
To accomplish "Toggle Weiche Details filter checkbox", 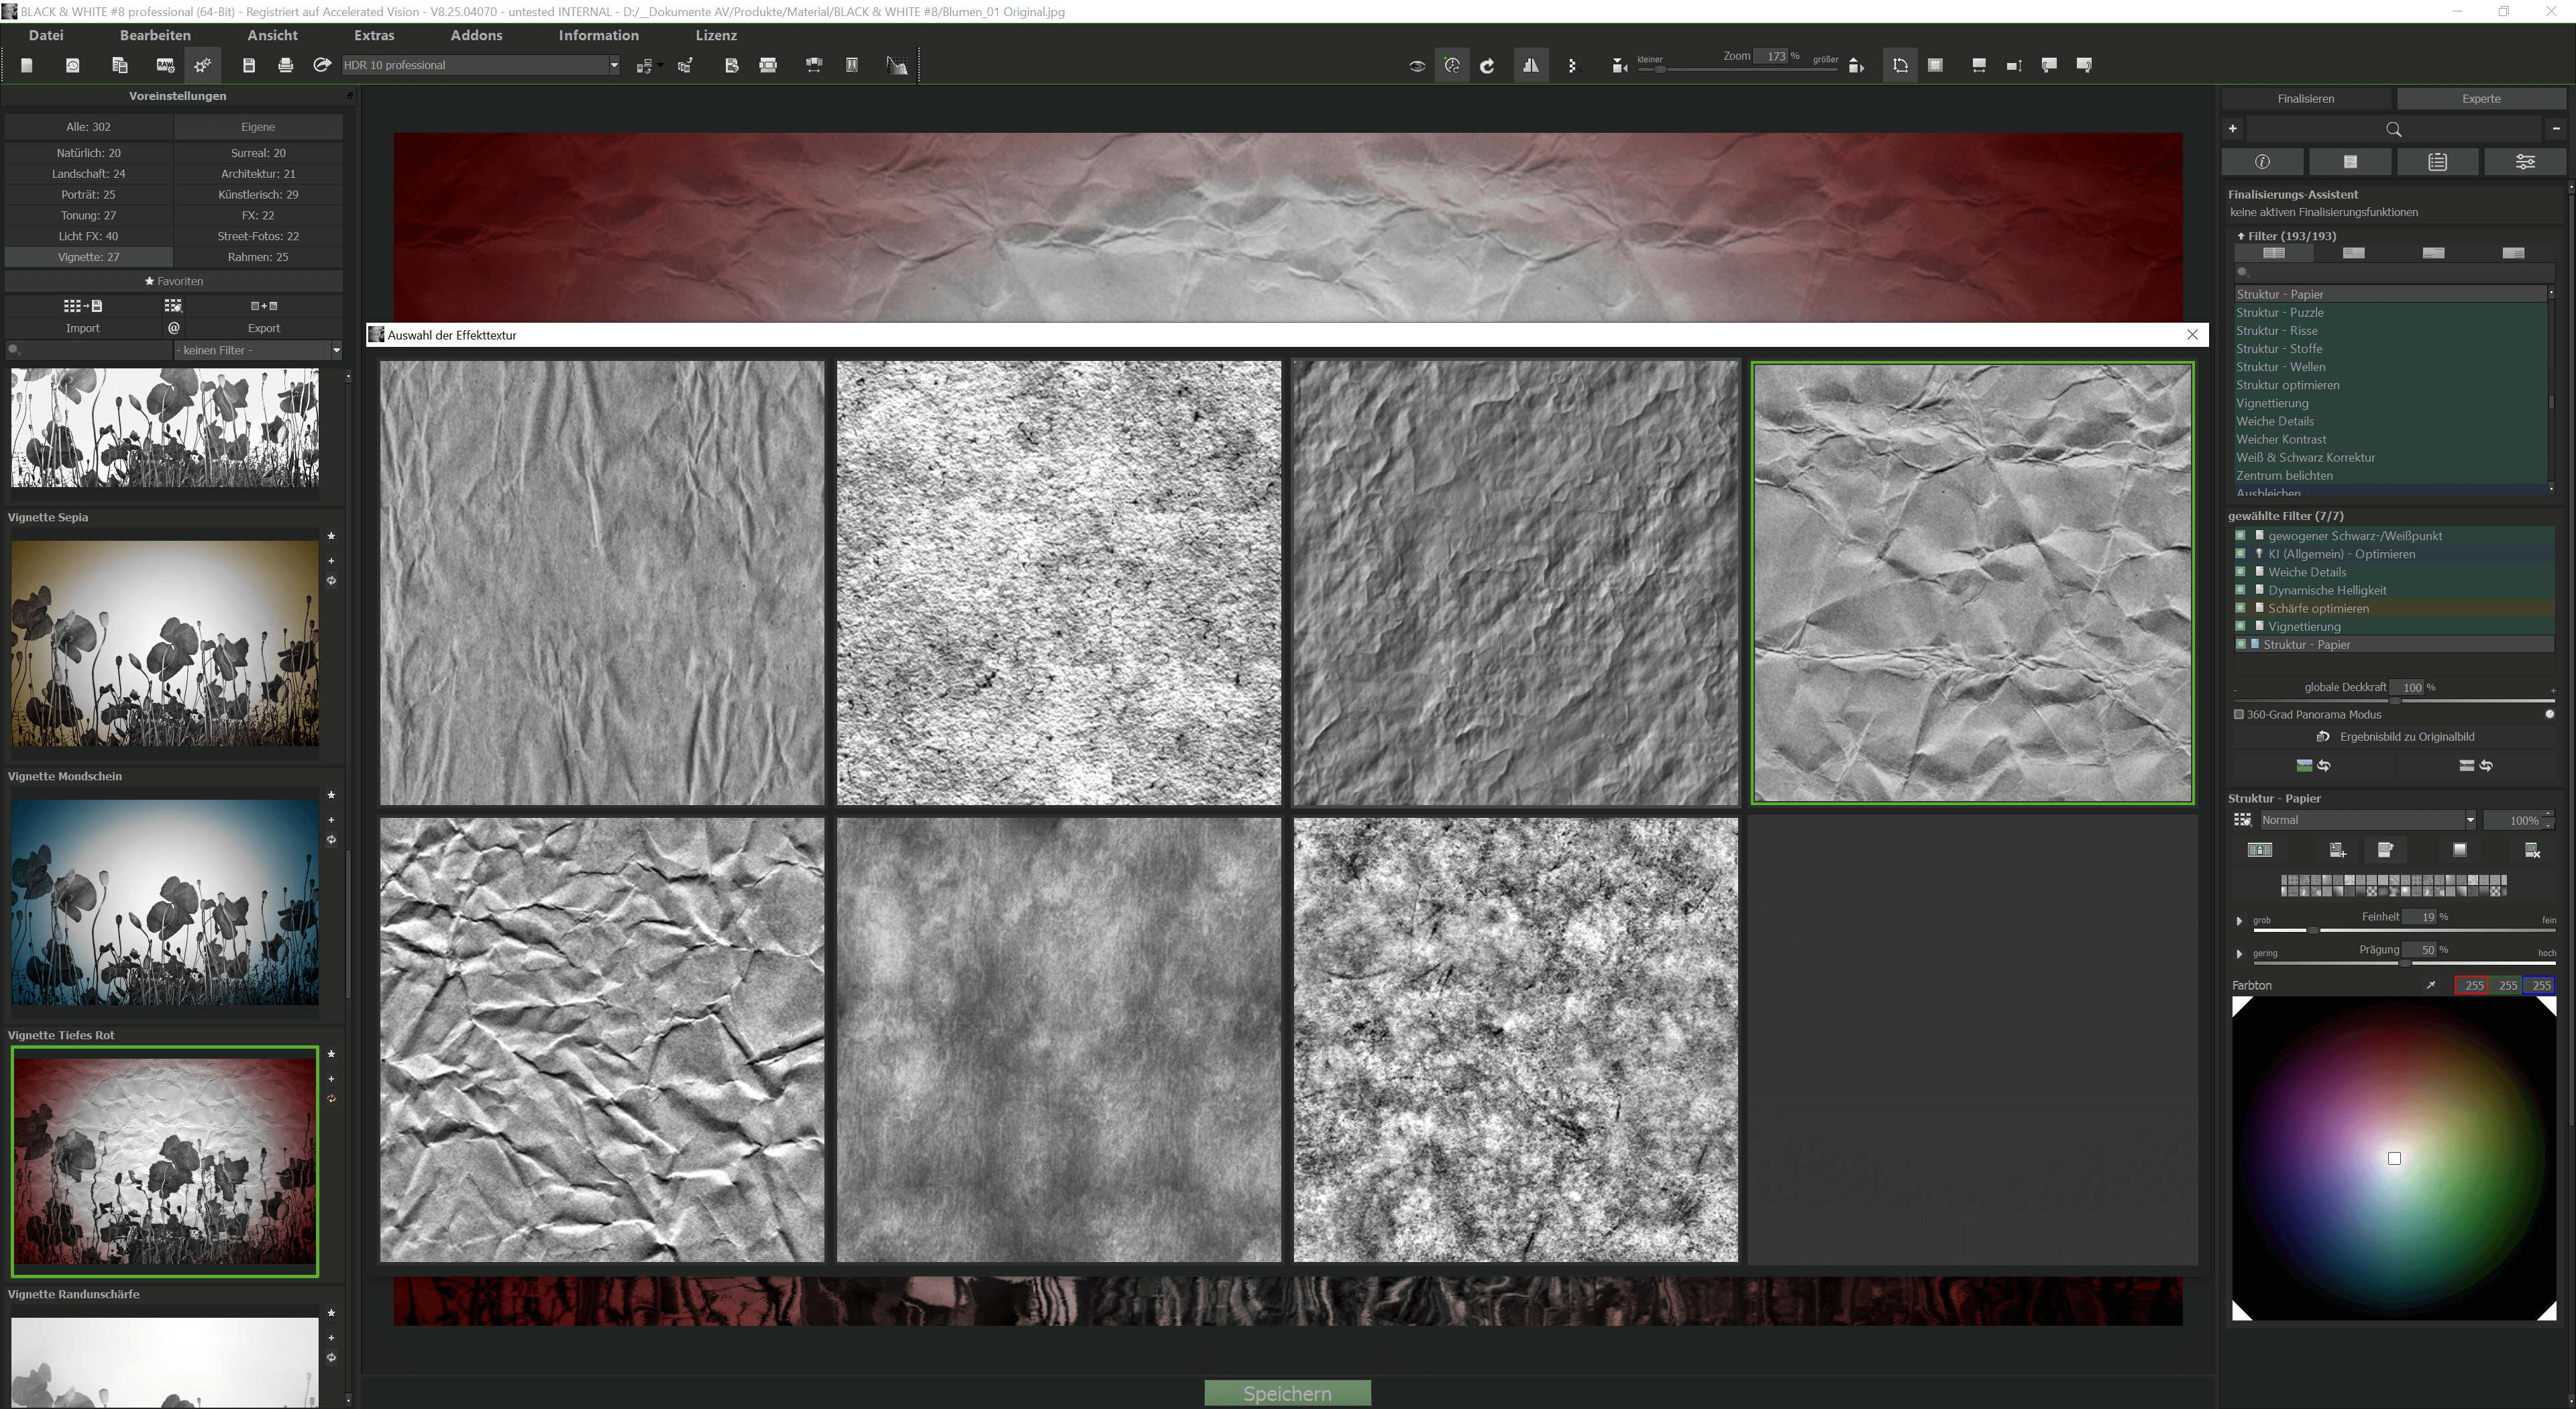I will click(2240, 572).
